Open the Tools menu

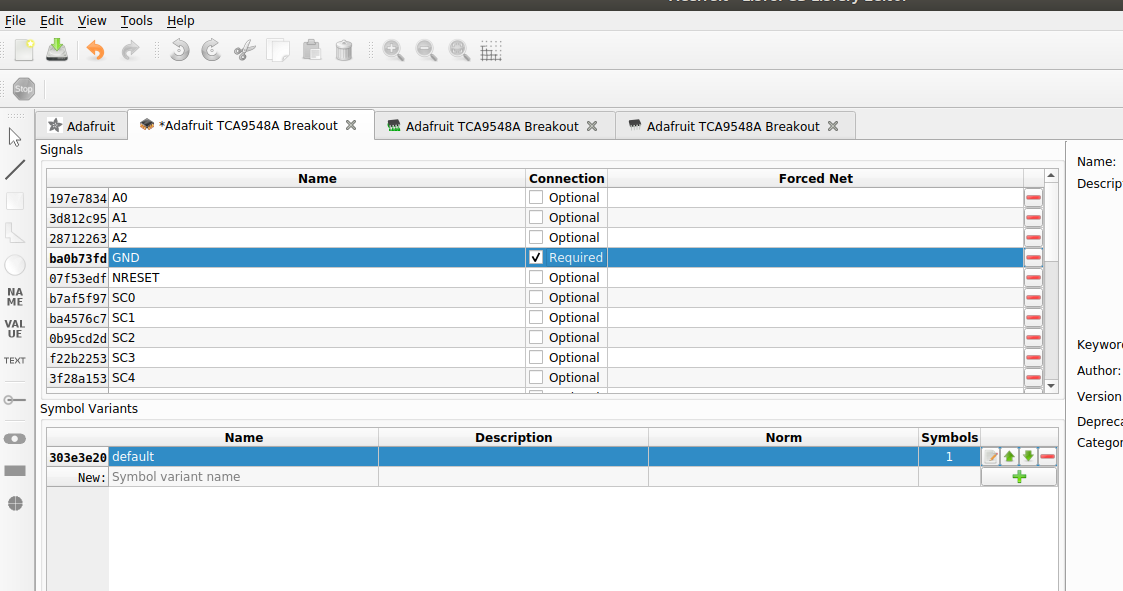136,20
